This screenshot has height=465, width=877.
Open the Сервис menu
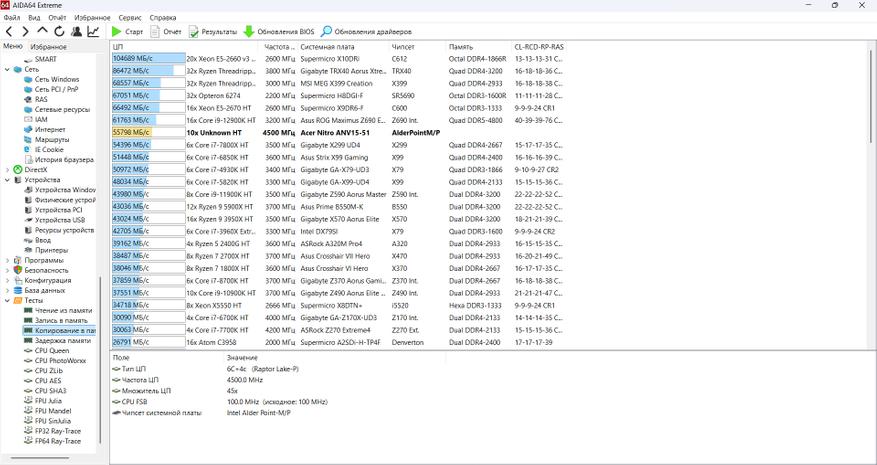(130, 18)
